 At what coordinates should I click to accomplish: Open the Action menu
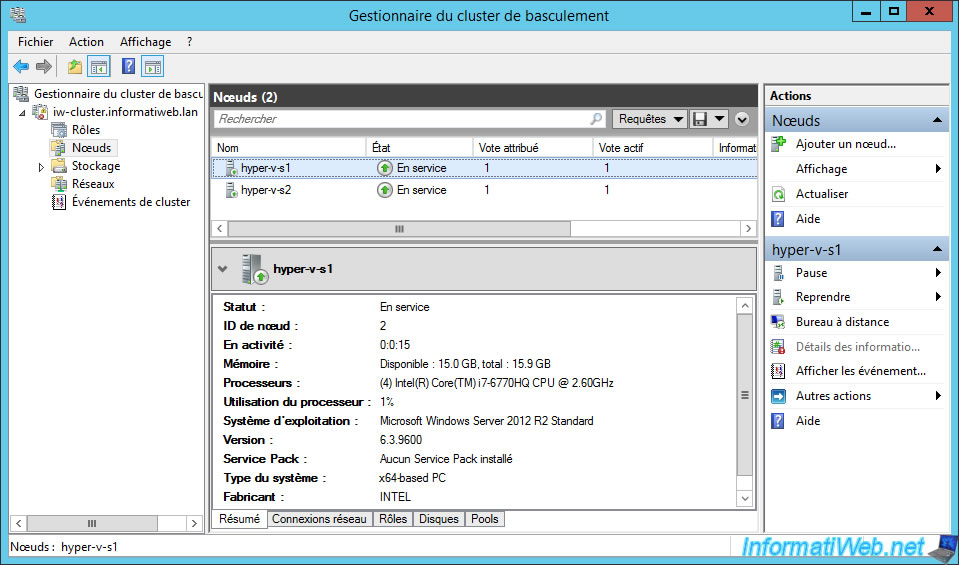(x=86, y=42)
